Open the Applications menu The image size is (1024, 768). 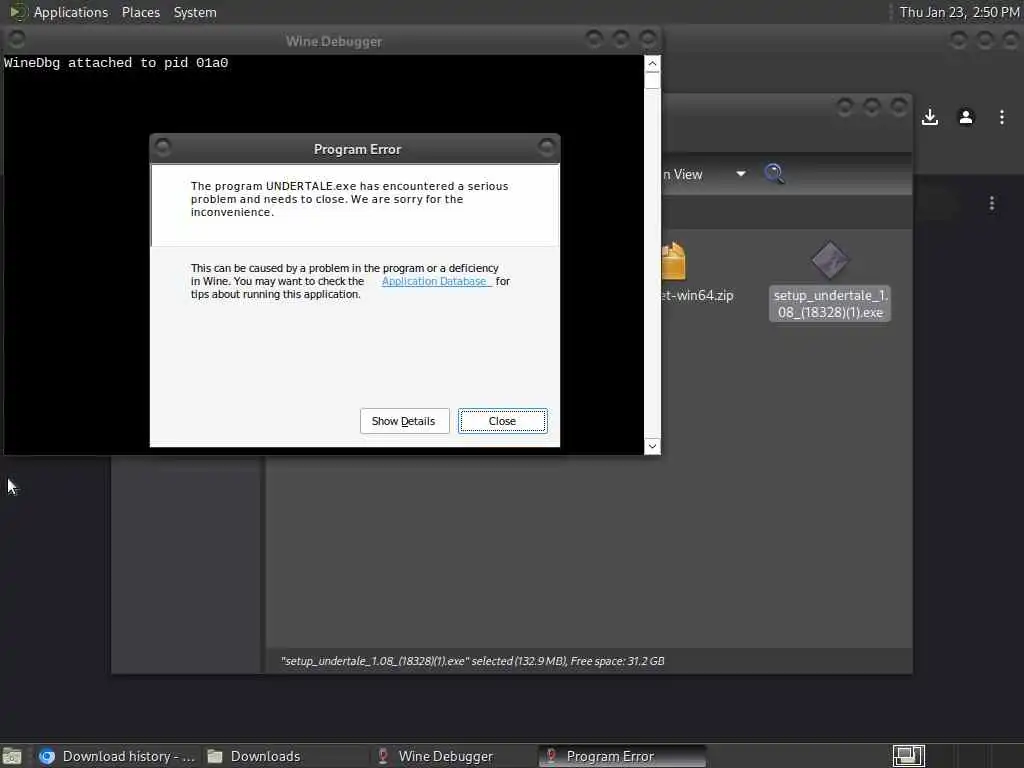pyautogui.click(x=71, y=12)
